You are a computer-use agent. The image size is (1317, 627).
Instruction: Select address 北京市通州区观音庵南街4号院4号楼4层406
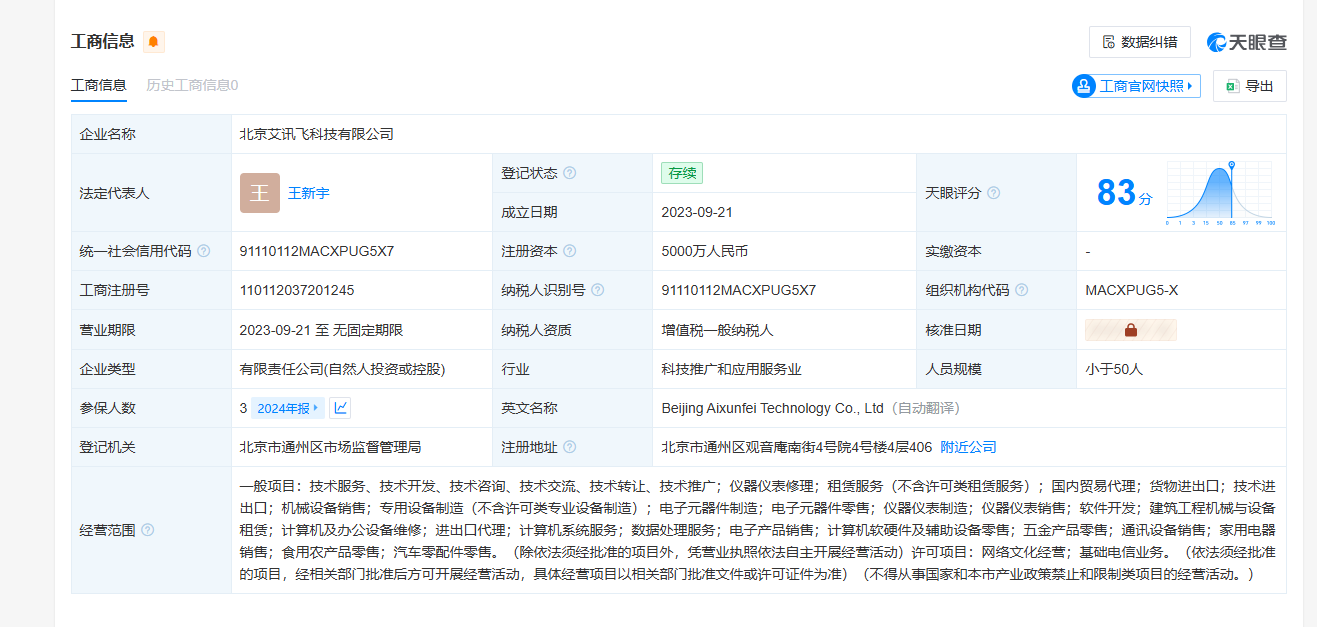click(x=797, y=447)
